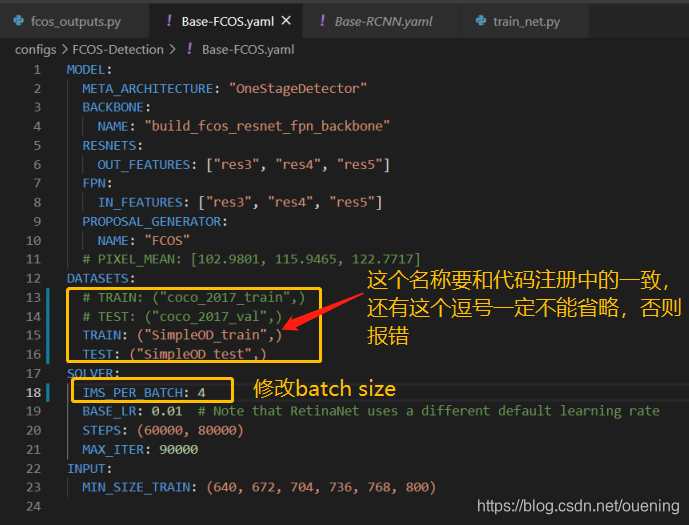
Task: Click the RetinaNet comment on line 19
Action: click(x=428, y=411)
